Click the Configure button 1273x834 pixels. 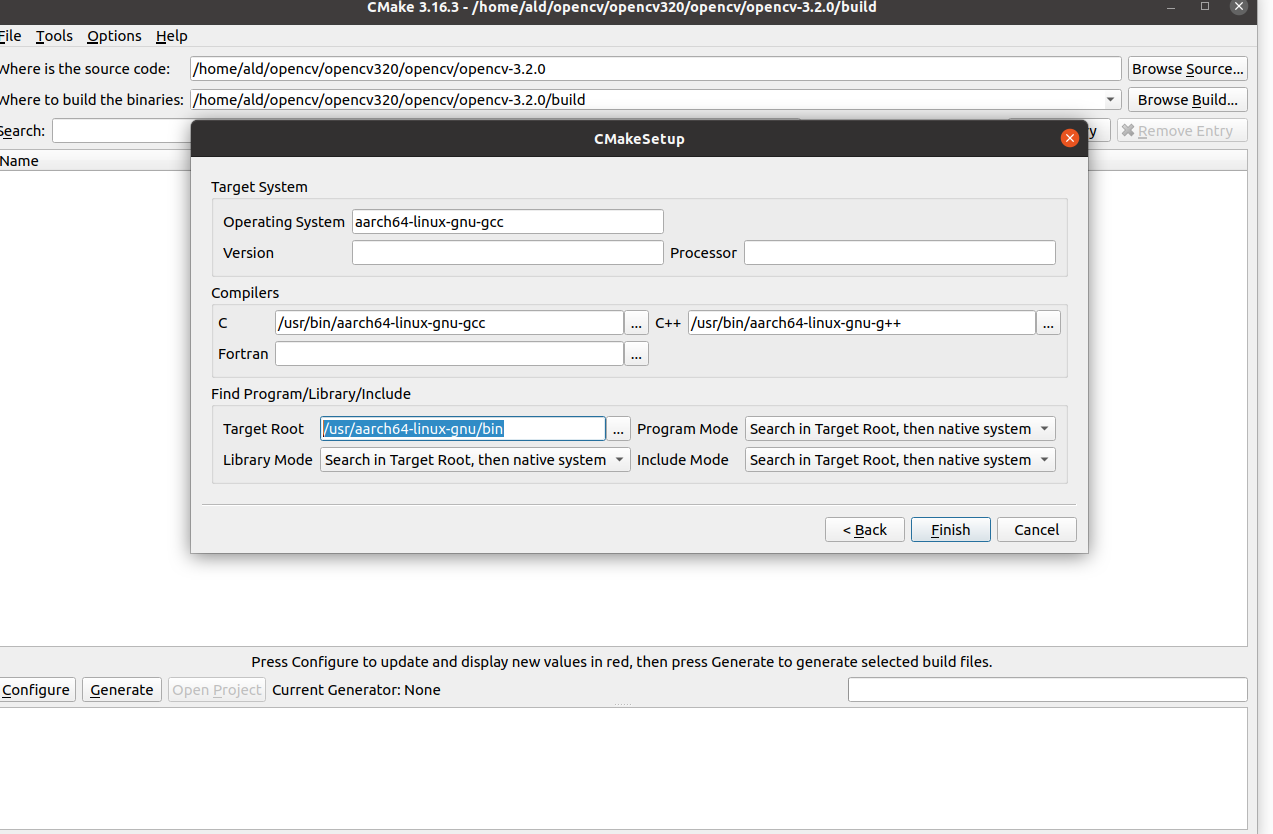click(36, 690)
